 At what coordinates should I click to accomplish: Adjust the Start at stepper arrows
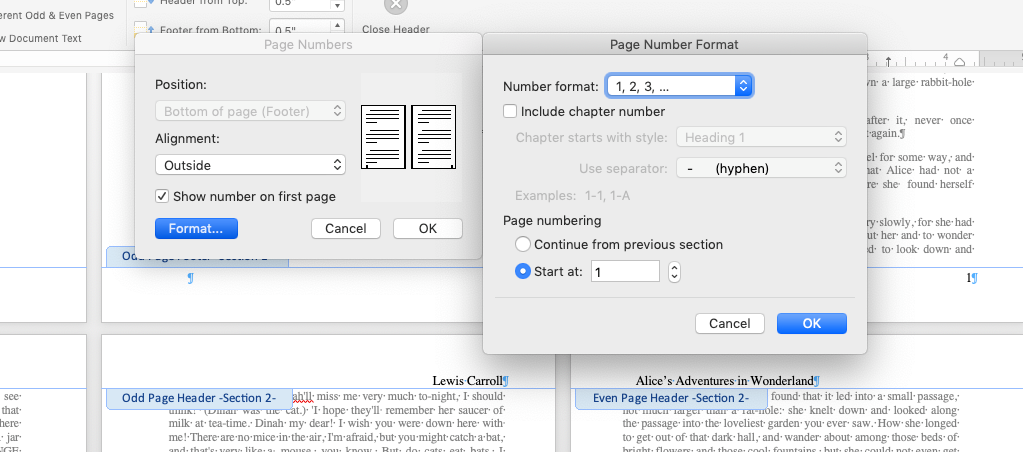pos(675,271)
